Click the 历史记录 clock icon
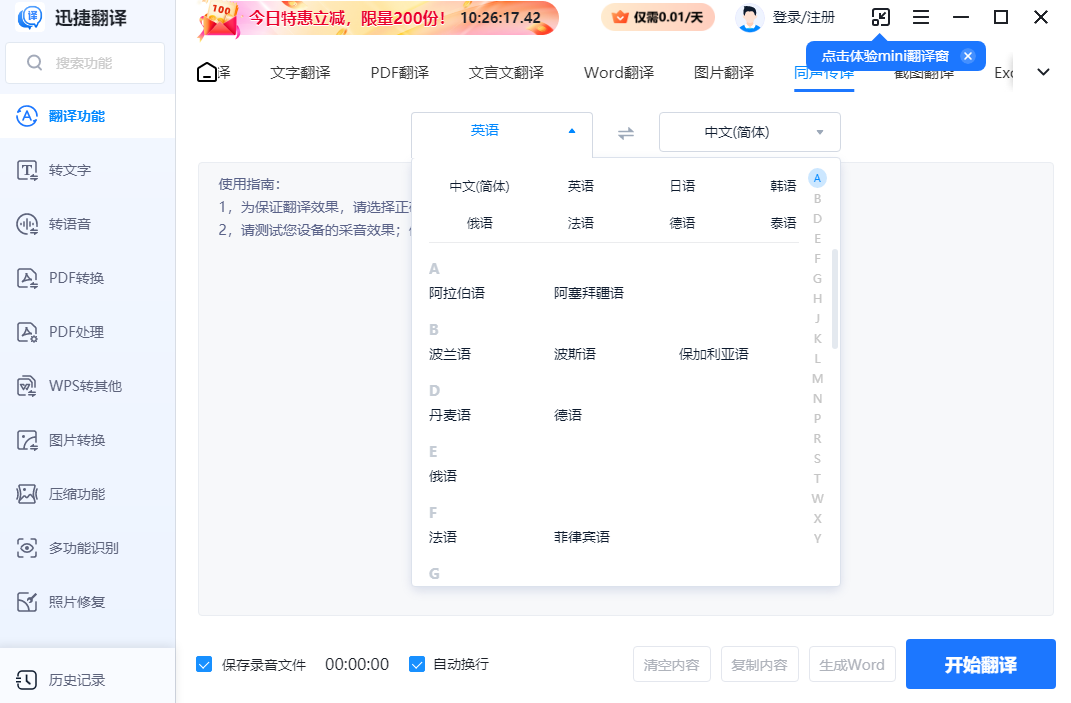The height and width of the screenshot is (703, 1071). 28,680
